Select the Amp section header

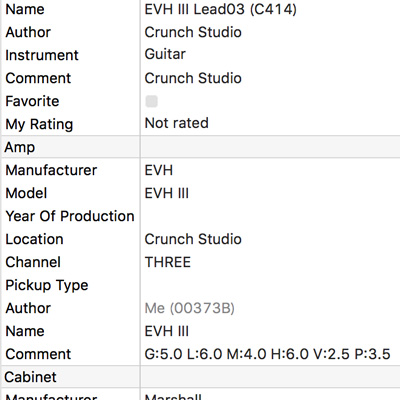(x=200, y=147)
